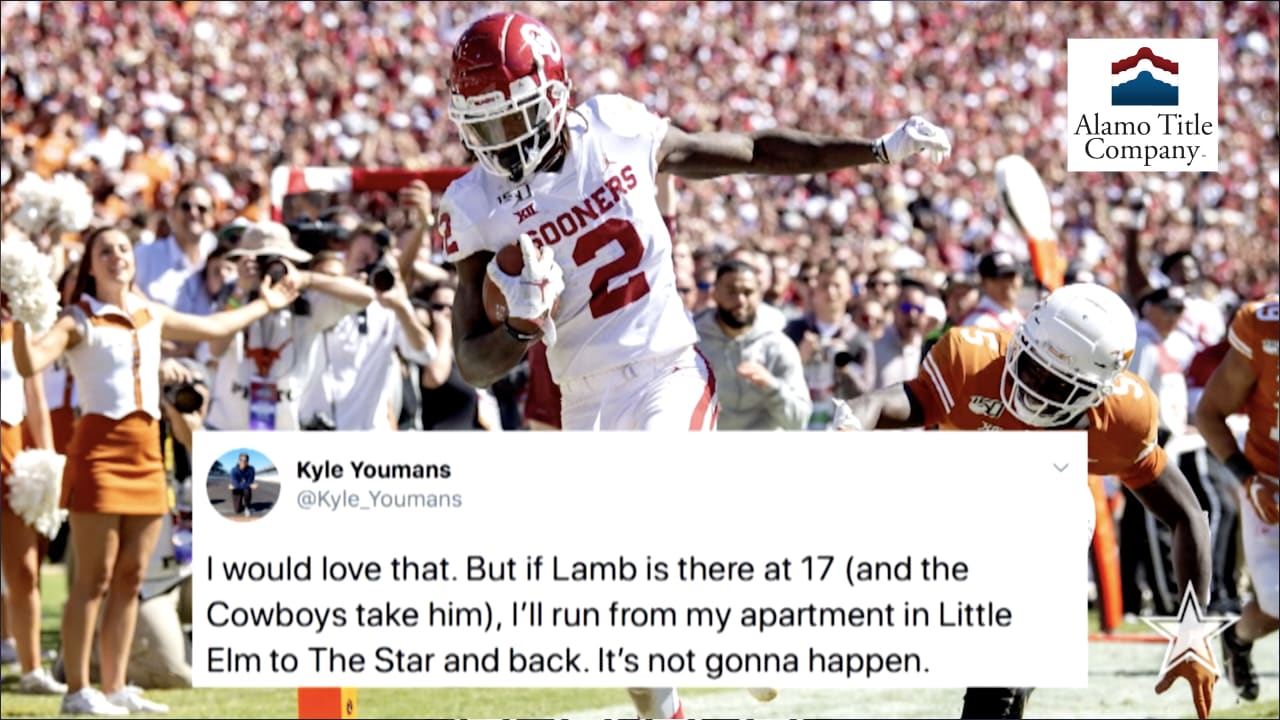The width and height of the screenshot is (1280, 720).
Task: Open Kyle Youmans' profile avatar
Action: pos(243,484)
